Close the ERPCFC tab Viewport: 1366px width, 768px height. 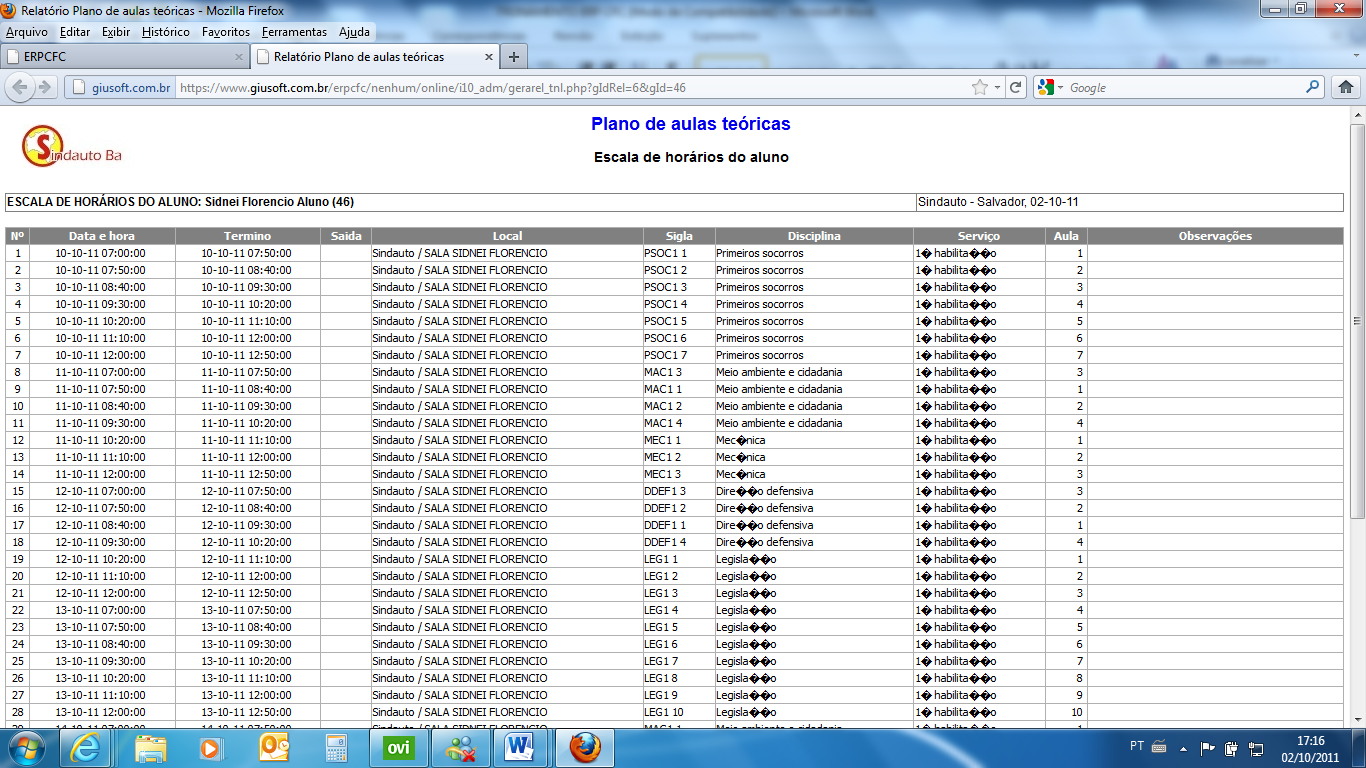pyautogui.click(x=238, y=57)
